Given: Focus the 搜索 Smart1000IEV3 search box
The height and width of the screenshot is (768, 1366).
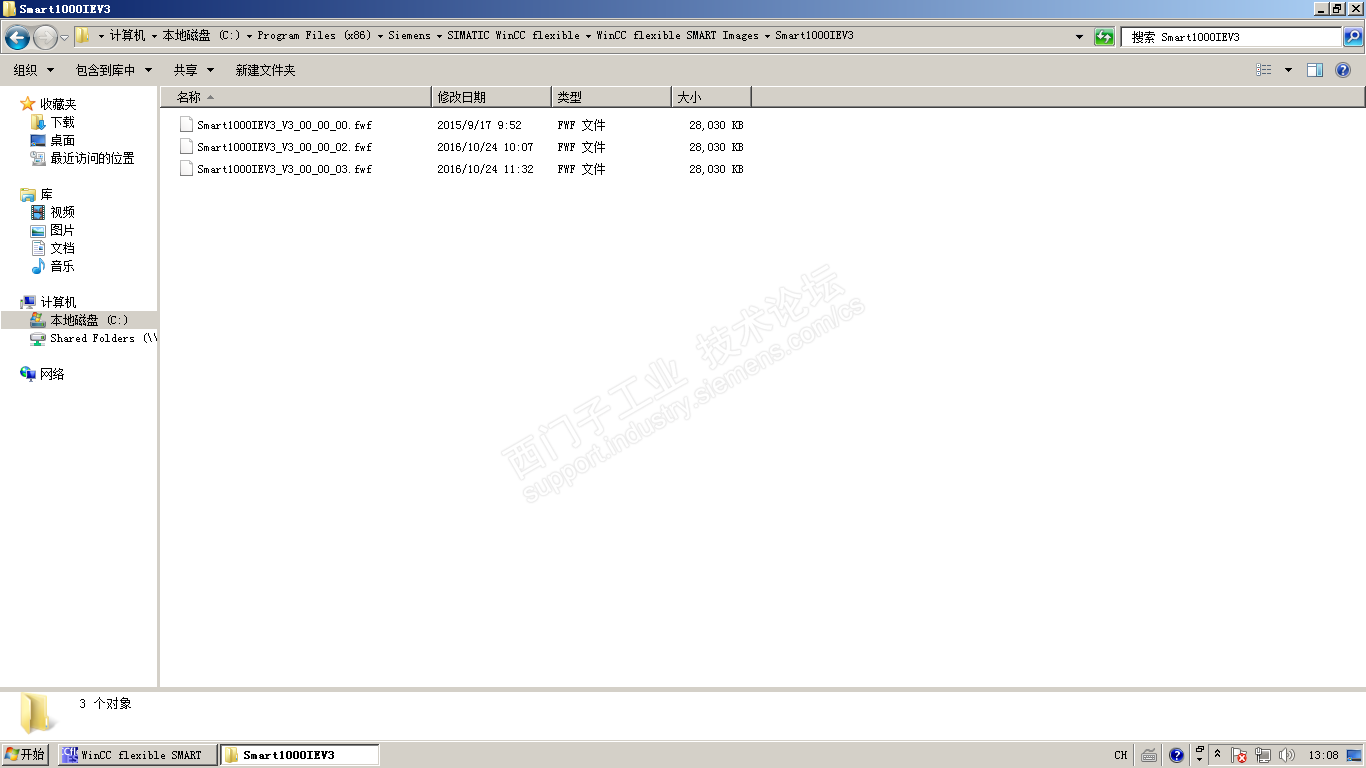Looking at the screenshot, I should [x=1232, y=37].
